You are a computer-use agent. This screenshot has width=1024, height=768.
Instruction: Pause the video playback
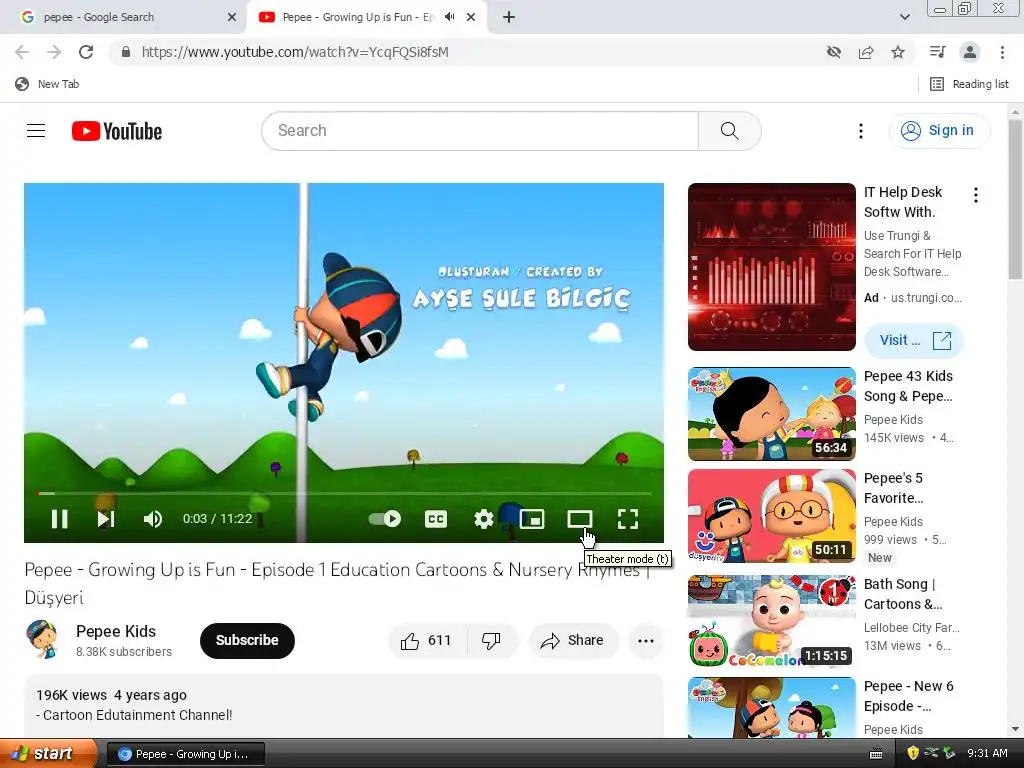click(59, 519)
